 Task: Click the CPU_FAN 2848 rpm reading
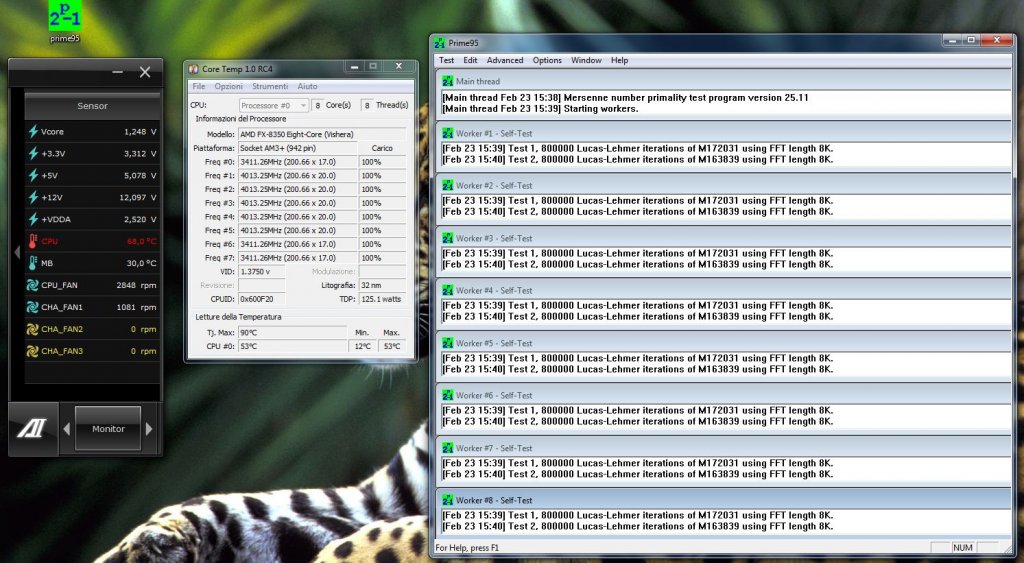[136, 285]
